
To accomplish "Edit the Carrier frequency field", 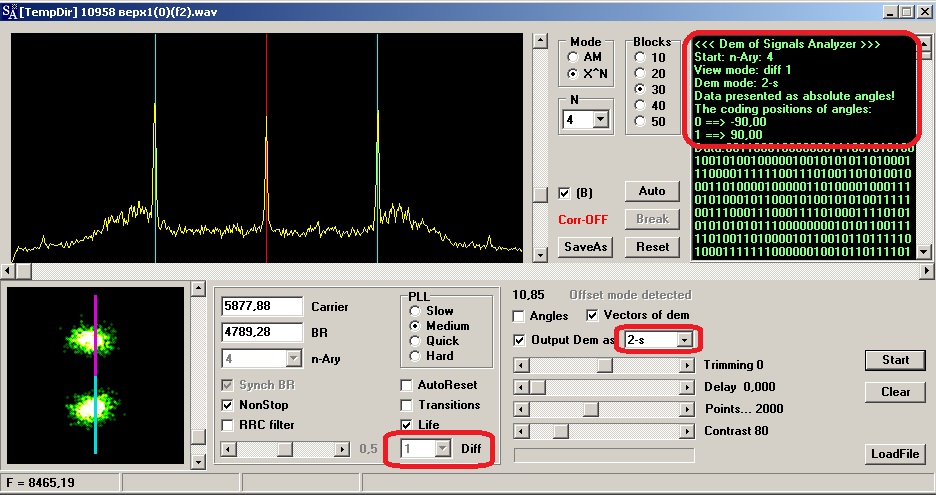I will [262, 306].
